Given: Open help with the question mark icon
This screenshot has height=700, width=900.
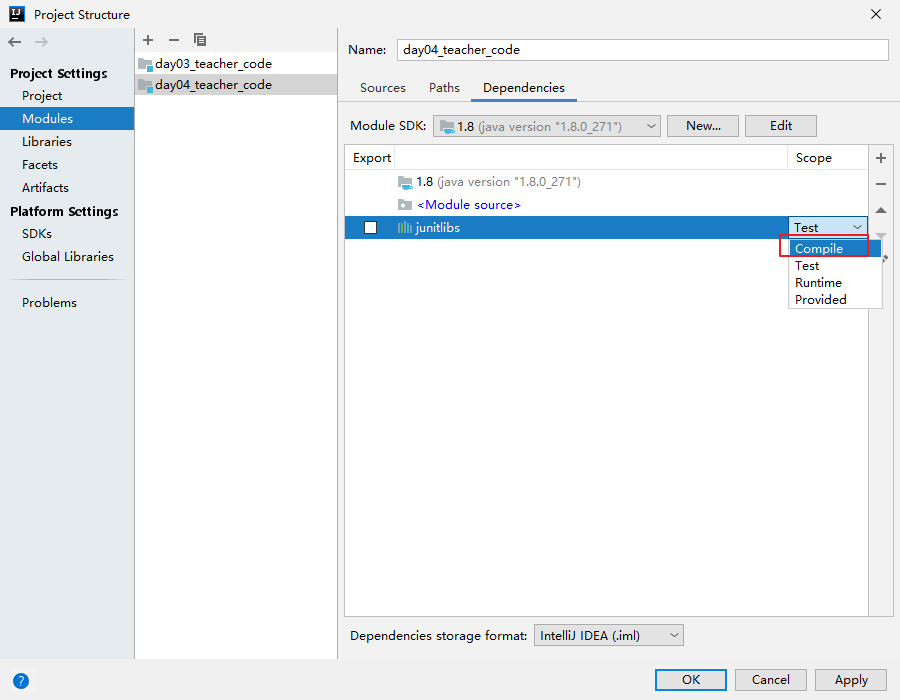Looking at the screenshot, I should point(20,681).
